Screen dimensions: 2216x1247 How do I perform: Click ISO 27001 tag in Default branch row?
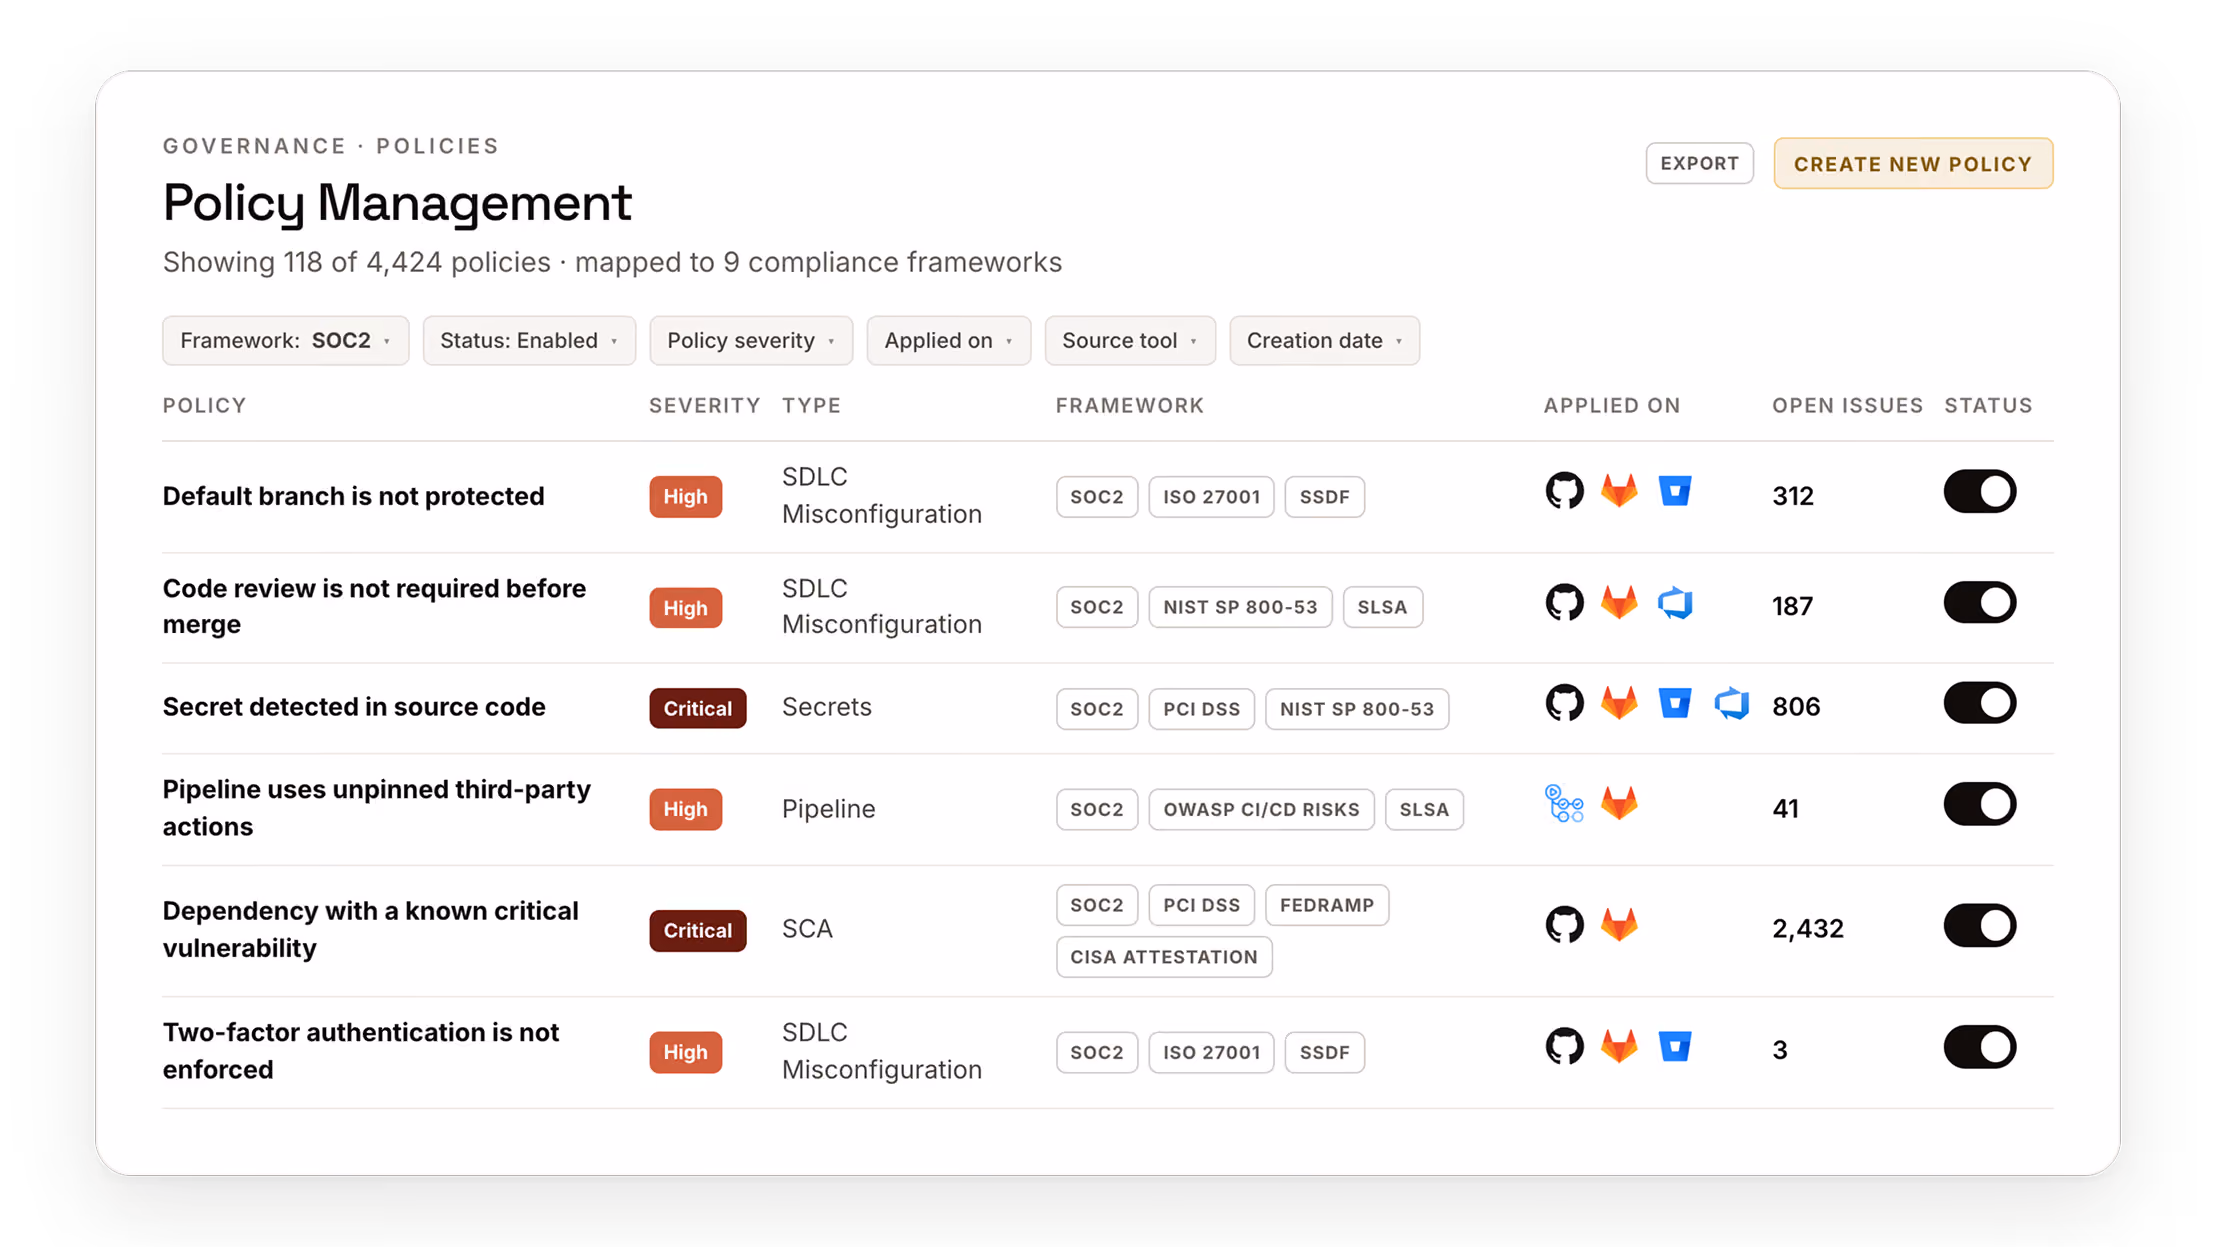1211,497
